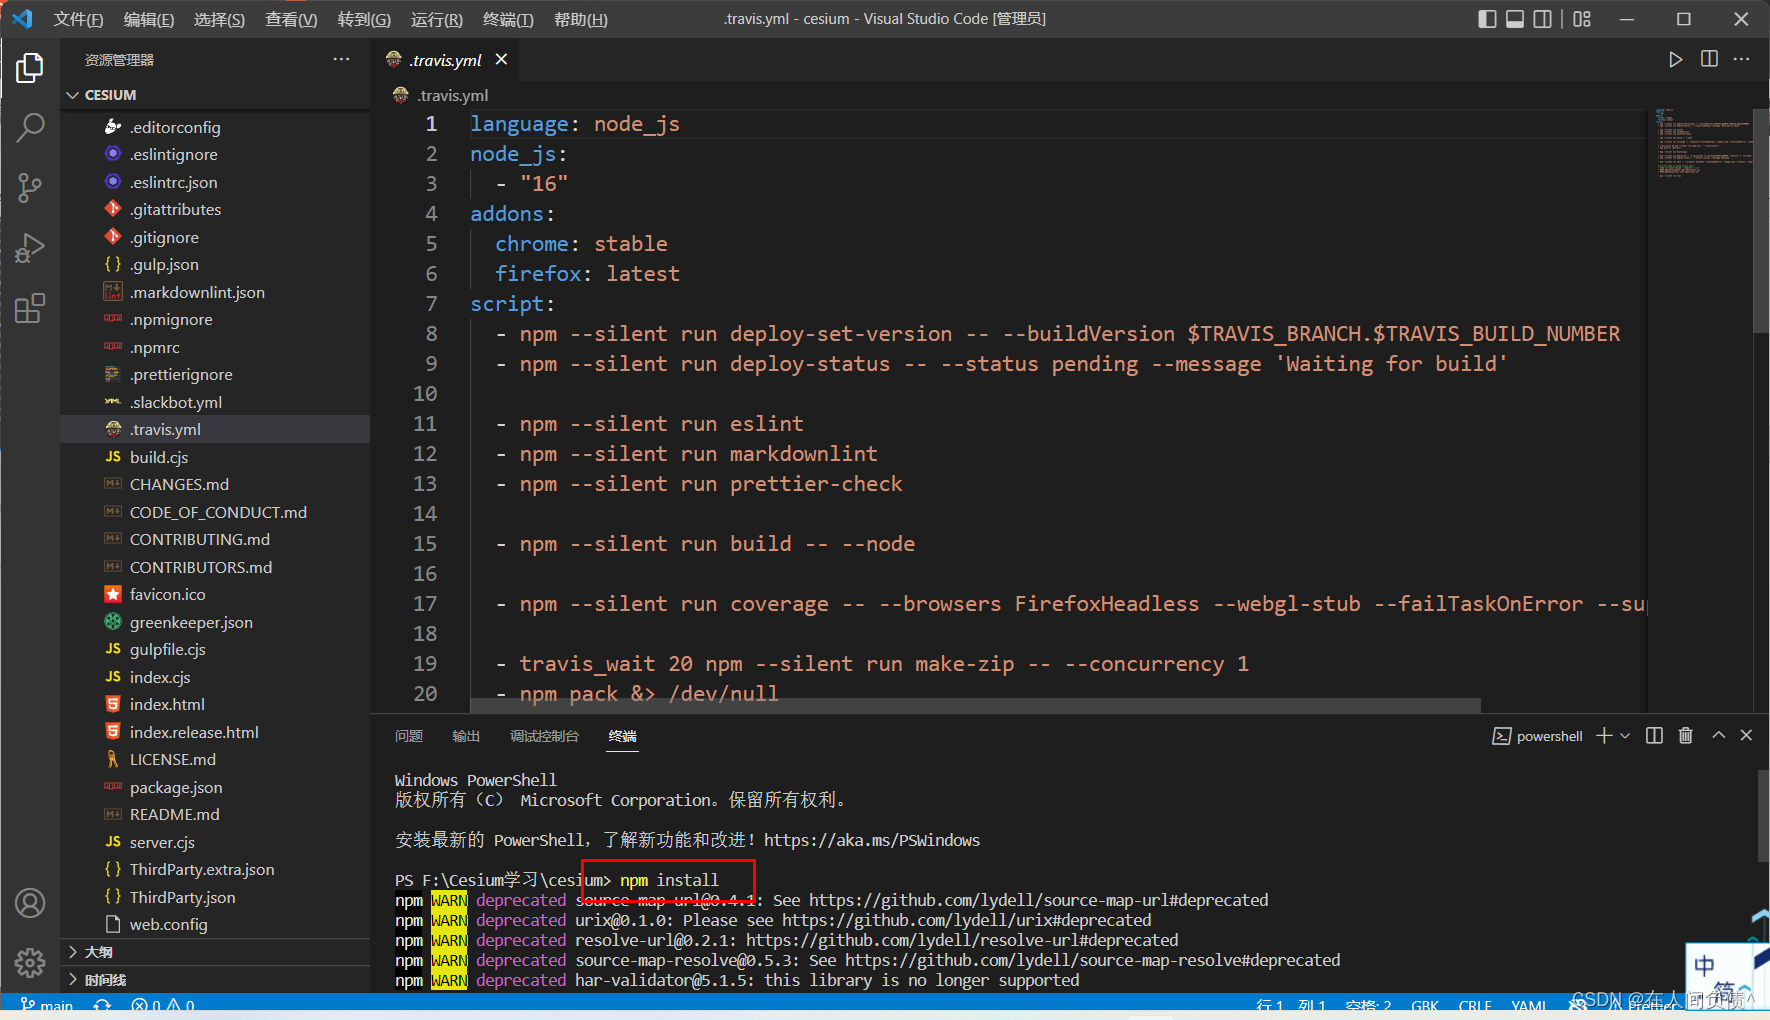Open the new terminal profile dropdown arrow
This screenshot has height=1020, width=1770.
coord(1625,736)
